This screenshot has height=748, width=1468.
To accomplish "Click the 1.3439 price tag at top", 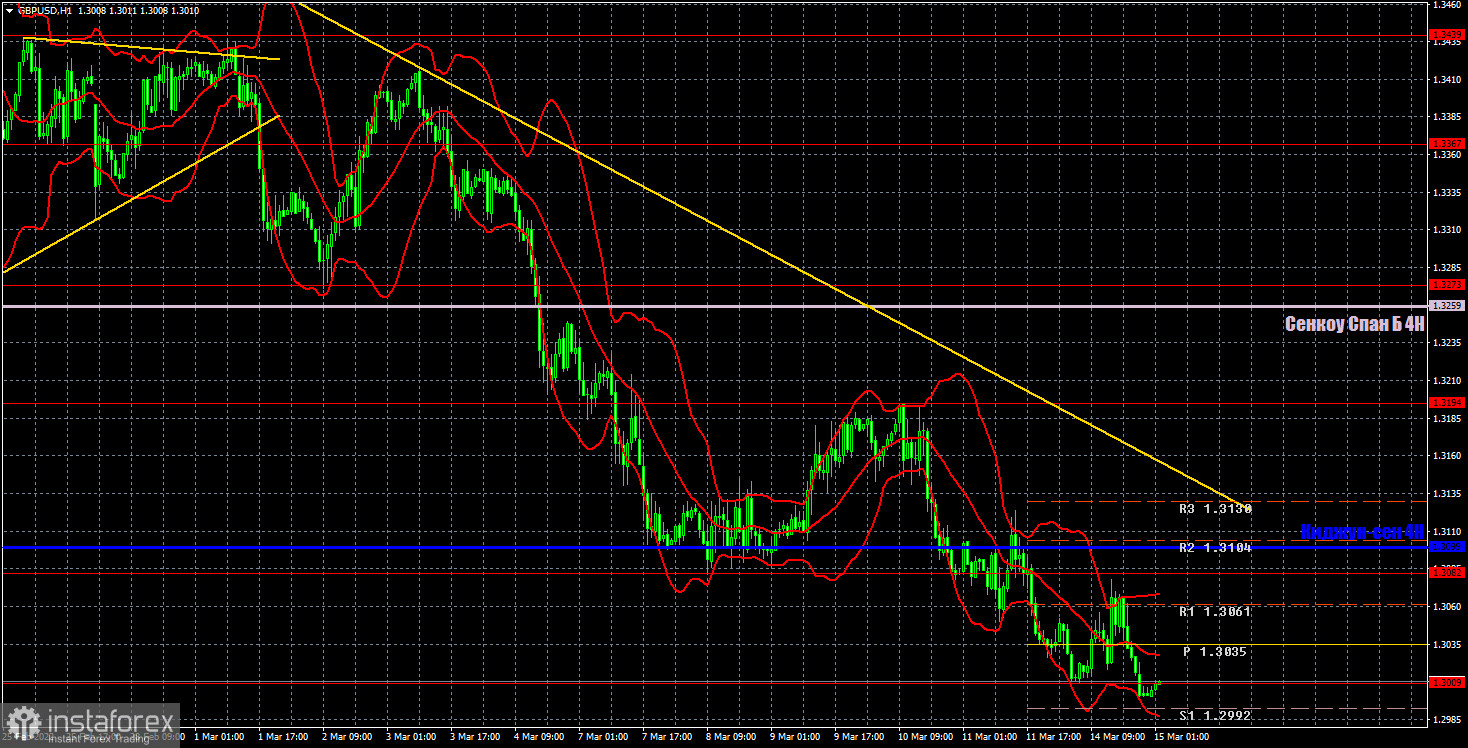I will (1448, 35).
